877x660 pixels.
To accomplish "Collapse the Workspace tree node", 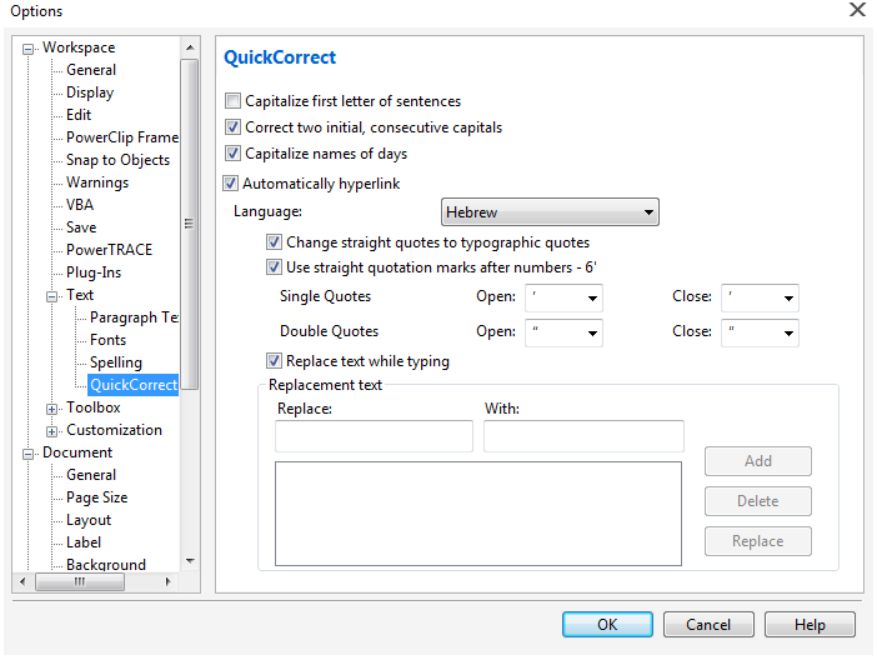I will 31,48.
